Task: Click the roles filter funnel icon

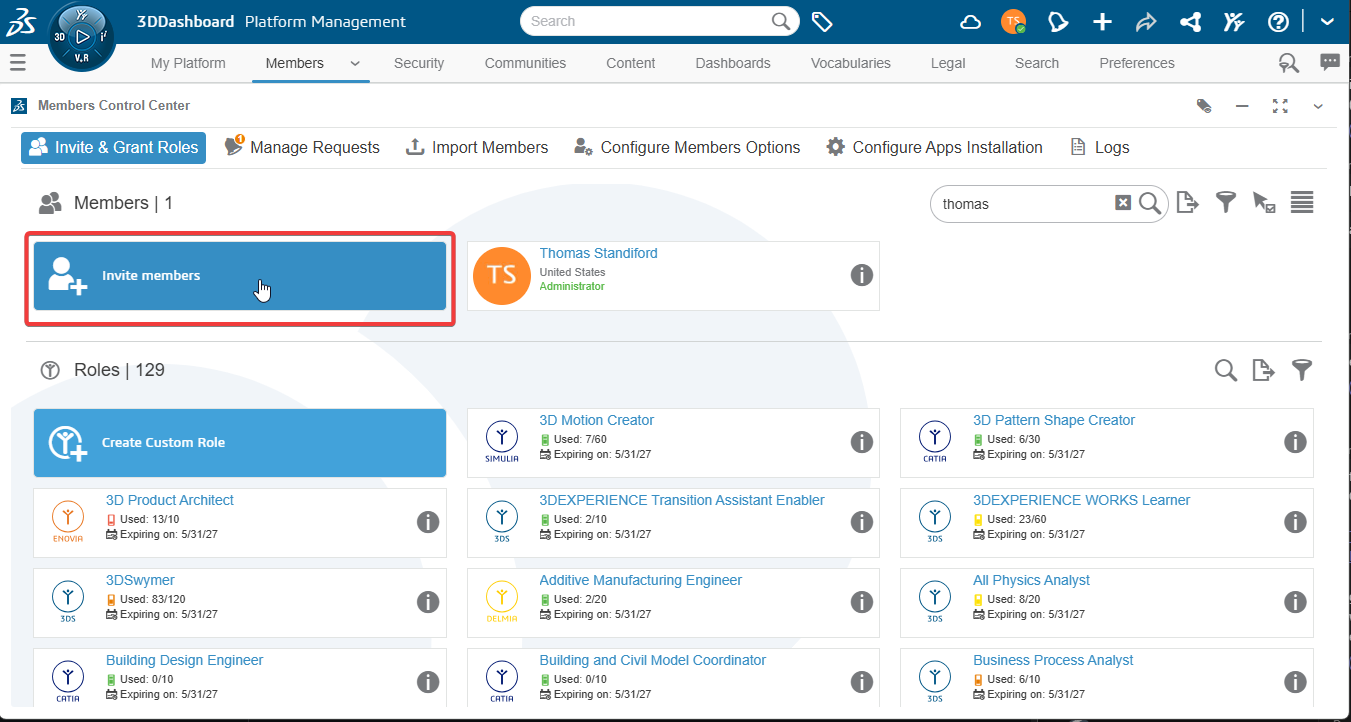Action: point(1302,371)
